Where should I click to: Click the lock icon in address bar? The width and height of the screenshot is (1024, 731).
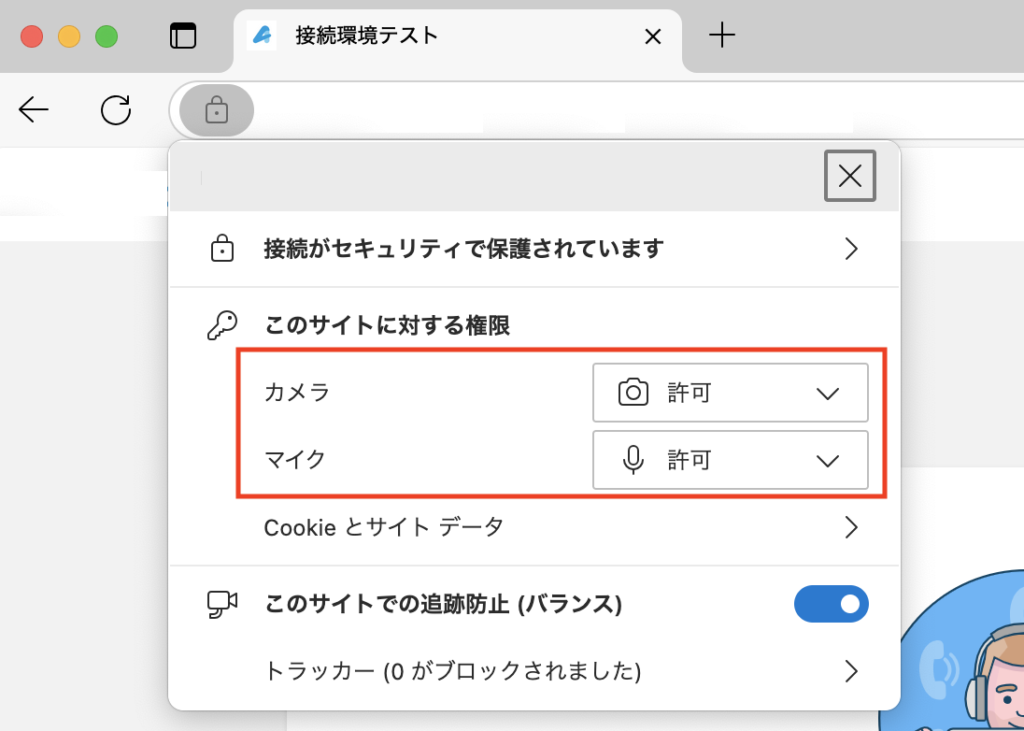(x=216, y=110)
